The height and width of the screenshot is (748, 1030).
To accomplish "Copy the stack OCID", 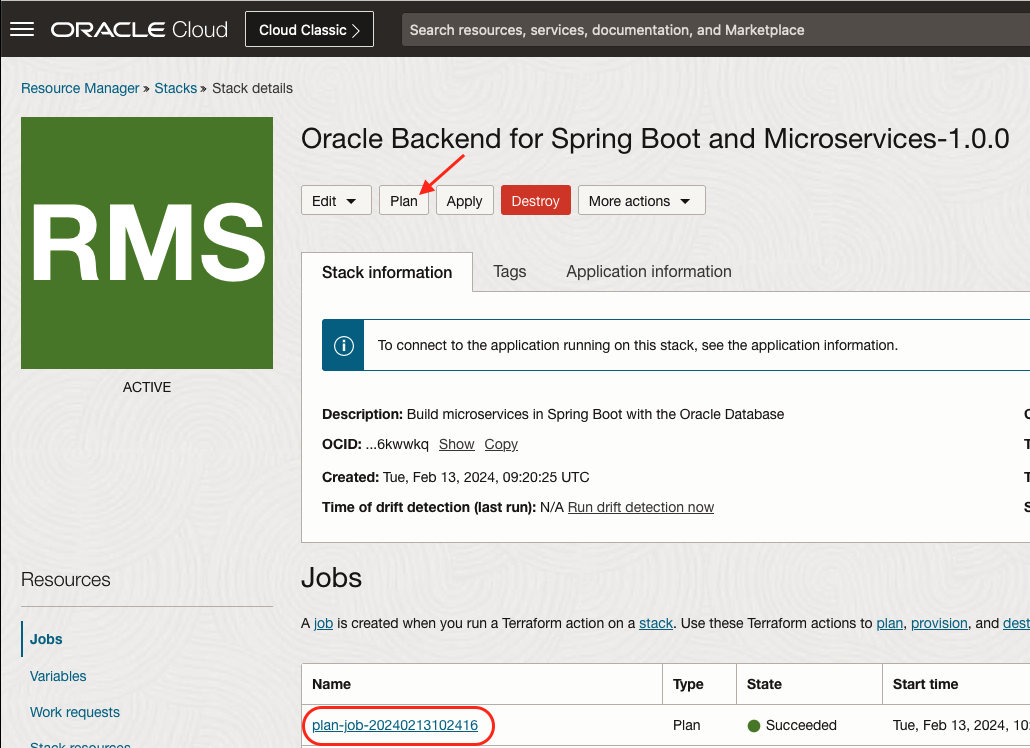I will pos(501,444).
